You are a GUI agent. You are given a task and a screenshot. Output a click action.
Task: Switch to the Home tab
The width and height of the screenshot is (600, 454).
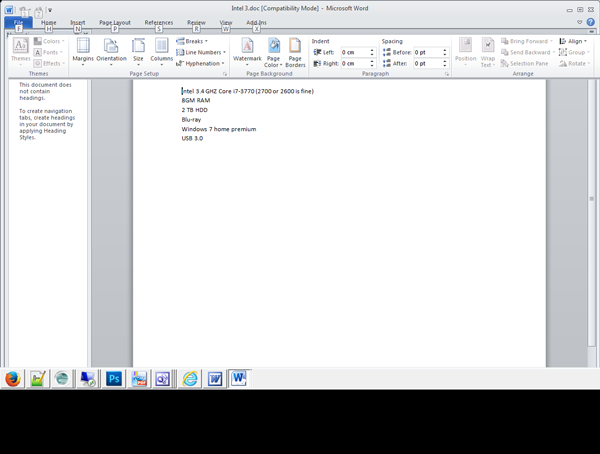point(49,23)
